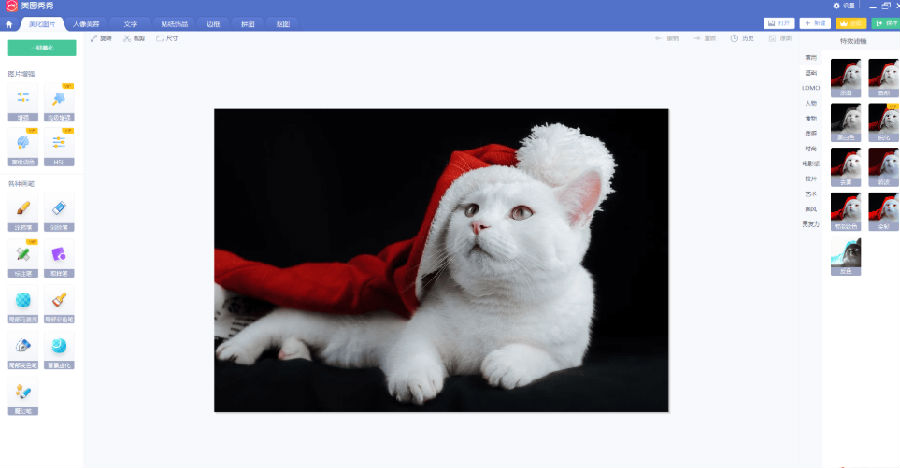
Task: Open the HSL adjustment tool
Action: (59, 147)
